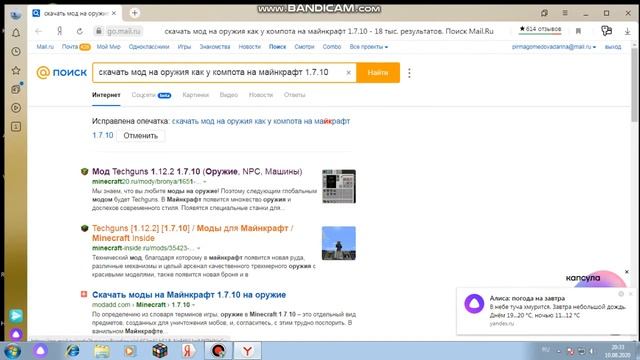
Task: Open notifications bell in browser sidebar
Action: pyautogui.click(x=16, y=33)
